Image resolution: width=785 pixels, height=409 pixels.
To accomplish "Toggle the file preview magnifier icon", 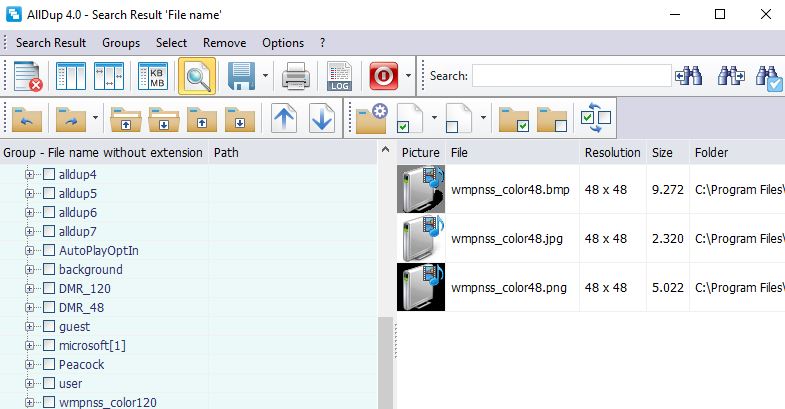I will 197,76.
